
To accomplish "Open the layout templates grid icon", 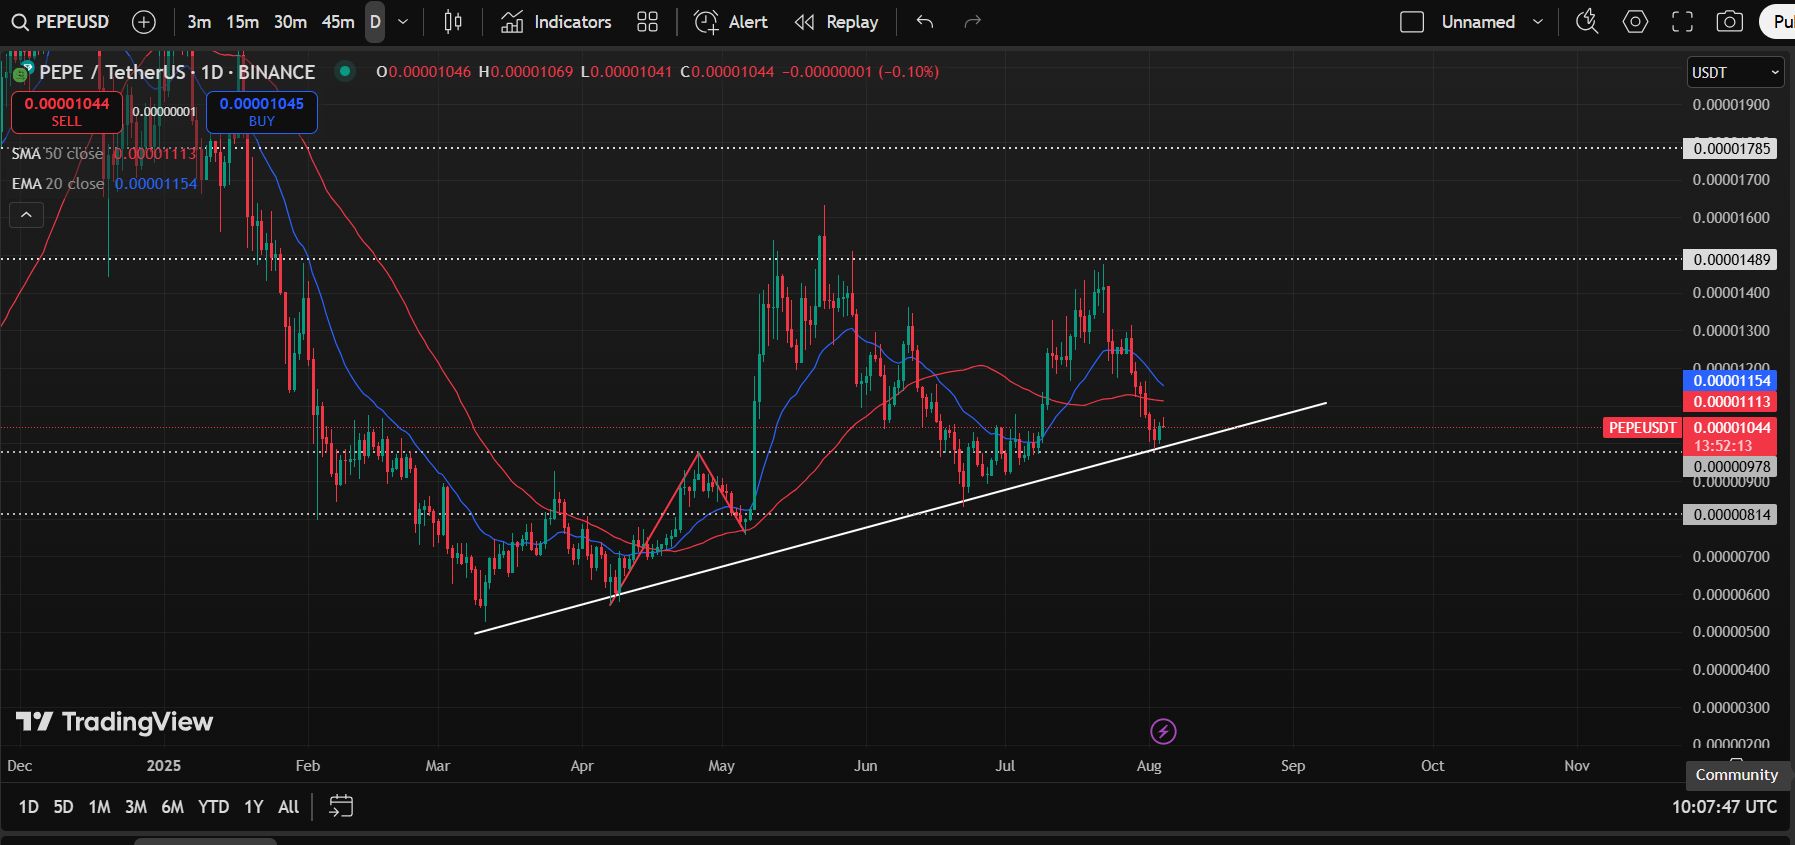I will [648, 22].
